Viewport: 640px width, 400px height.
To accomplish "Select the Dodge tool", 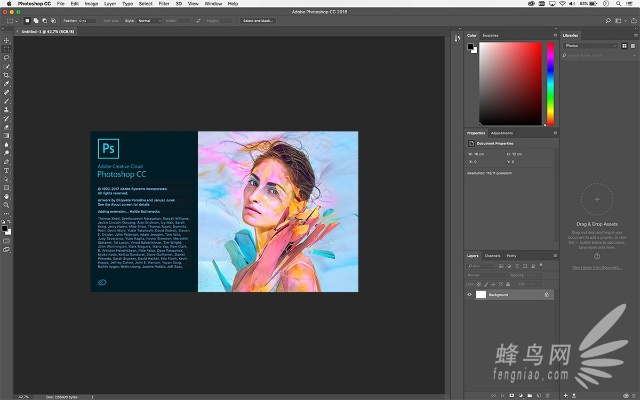I will click(6, 153).
